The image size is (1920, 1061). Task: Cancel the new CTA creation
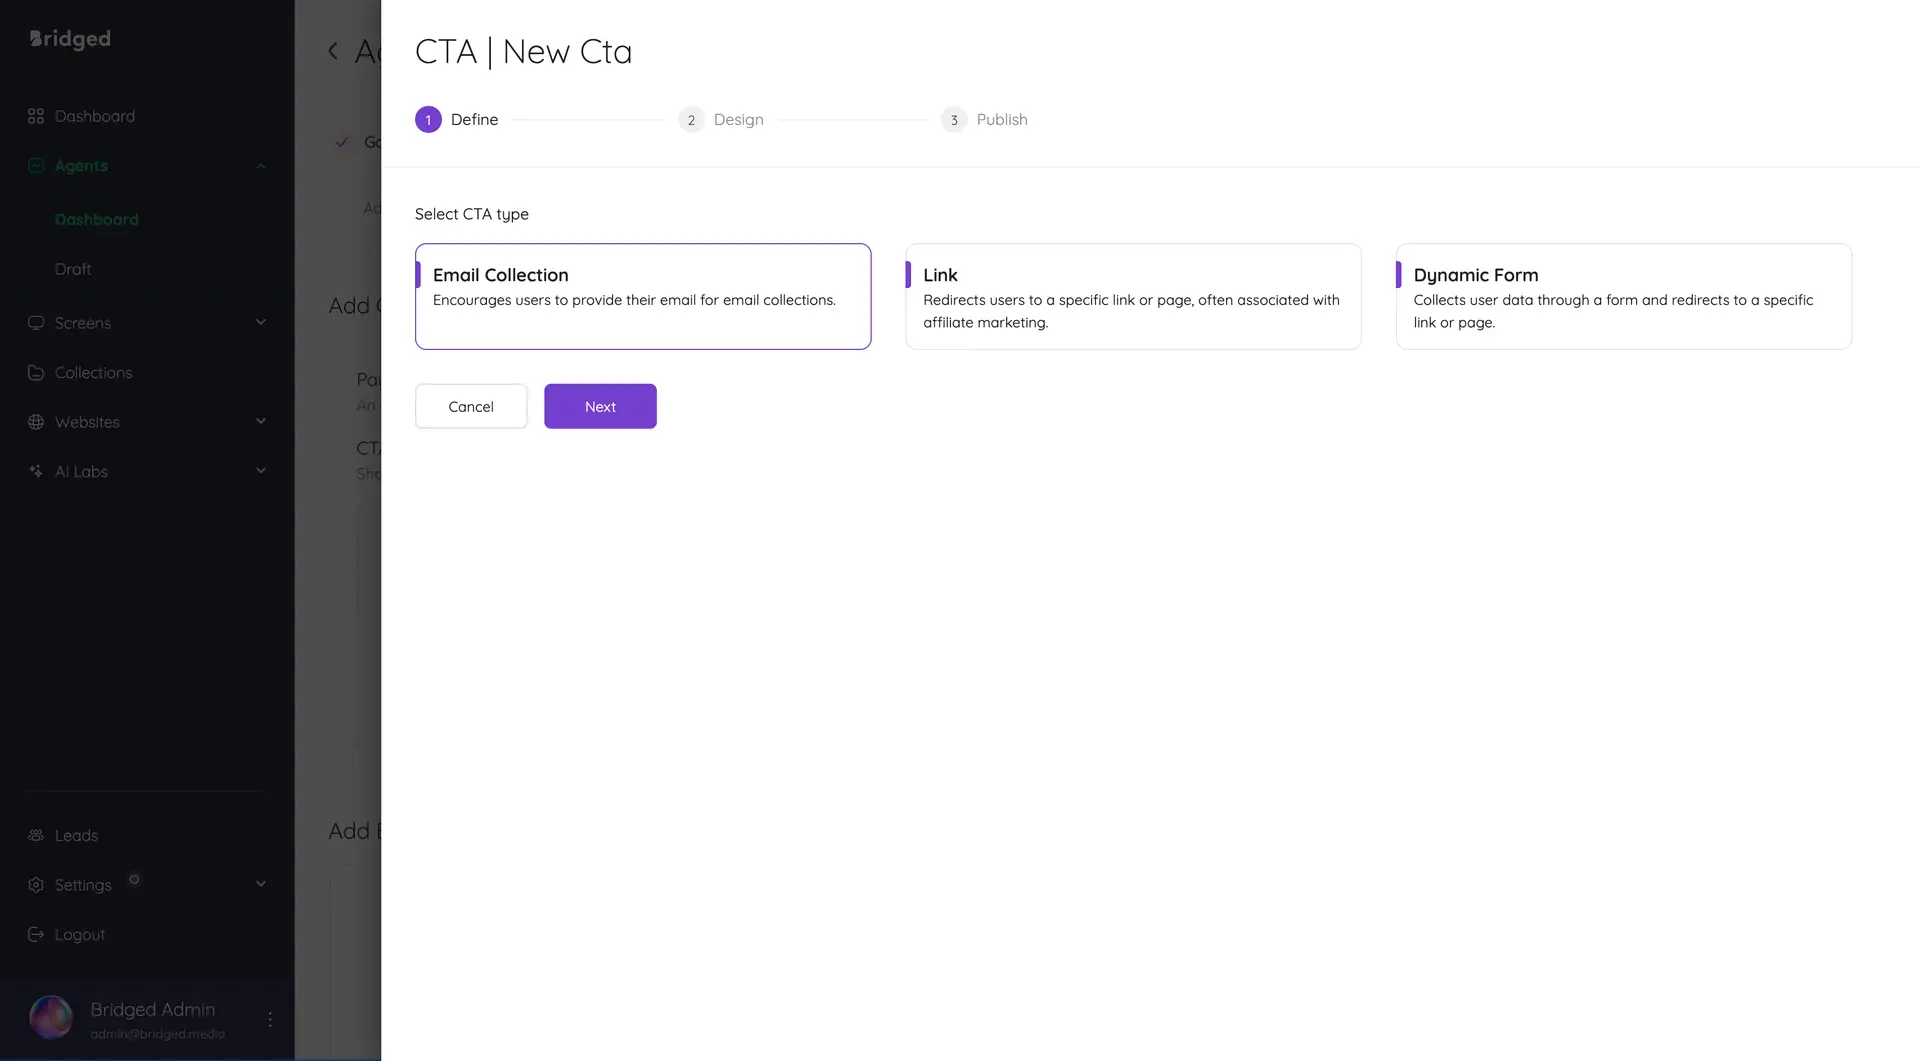tap(470, 406)
